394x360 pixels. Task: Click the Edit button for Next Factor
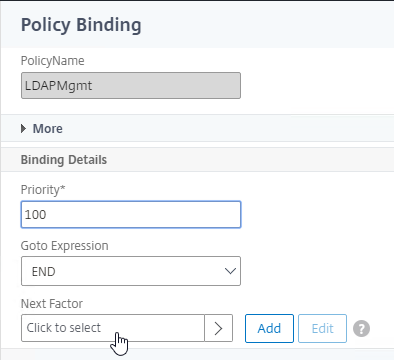coord(322,328)
